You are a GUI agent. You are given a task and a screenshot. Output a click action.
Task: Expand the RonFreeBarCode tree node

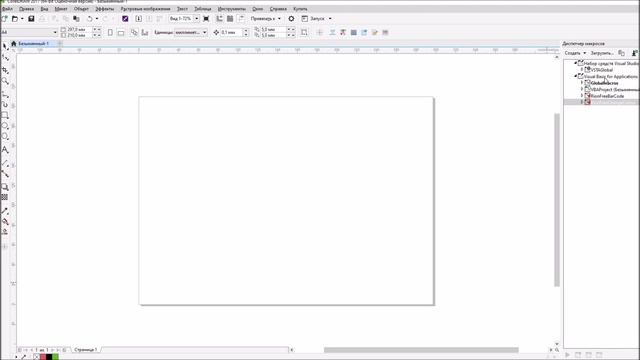tap(582, 96)
